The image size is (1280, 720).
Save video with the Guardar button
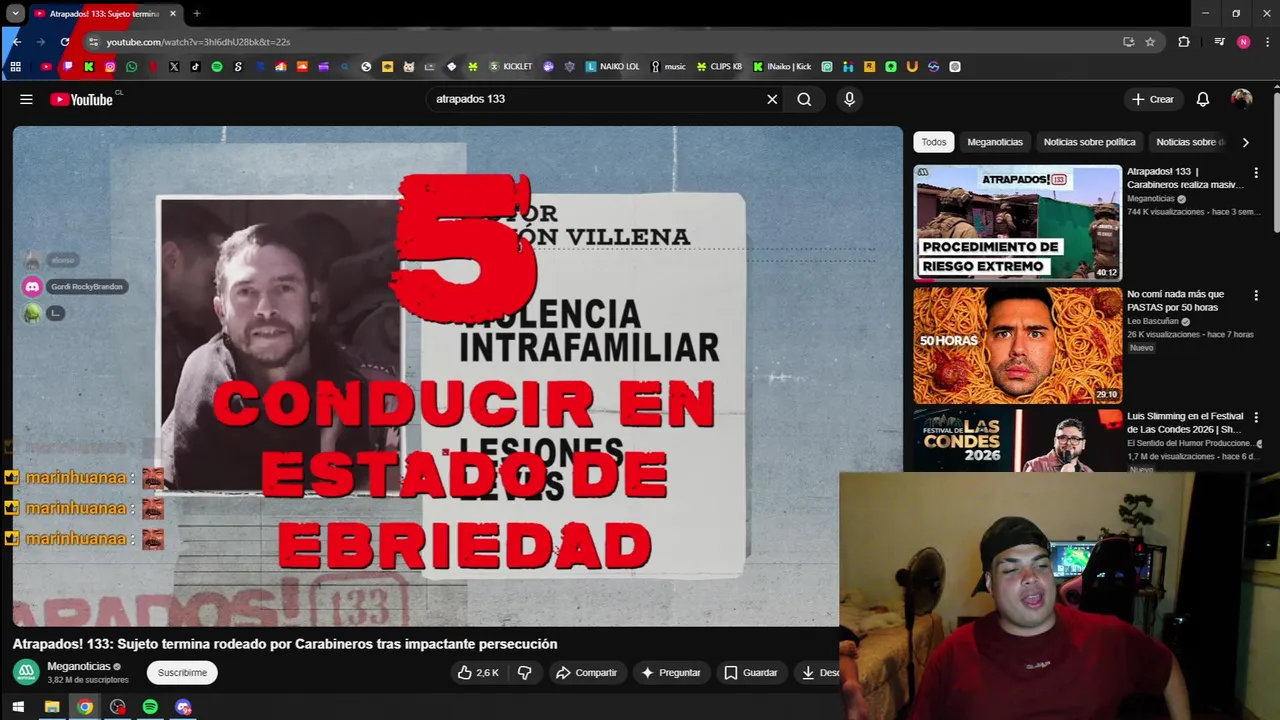click(750, 673)
